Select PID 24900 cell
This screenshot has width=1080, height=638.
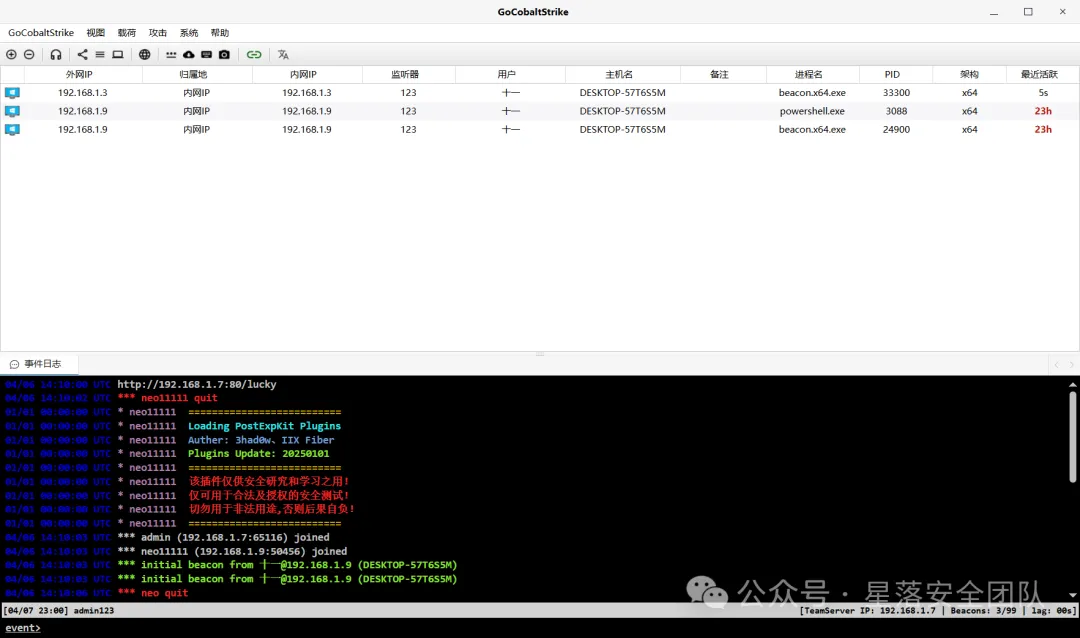896,130
